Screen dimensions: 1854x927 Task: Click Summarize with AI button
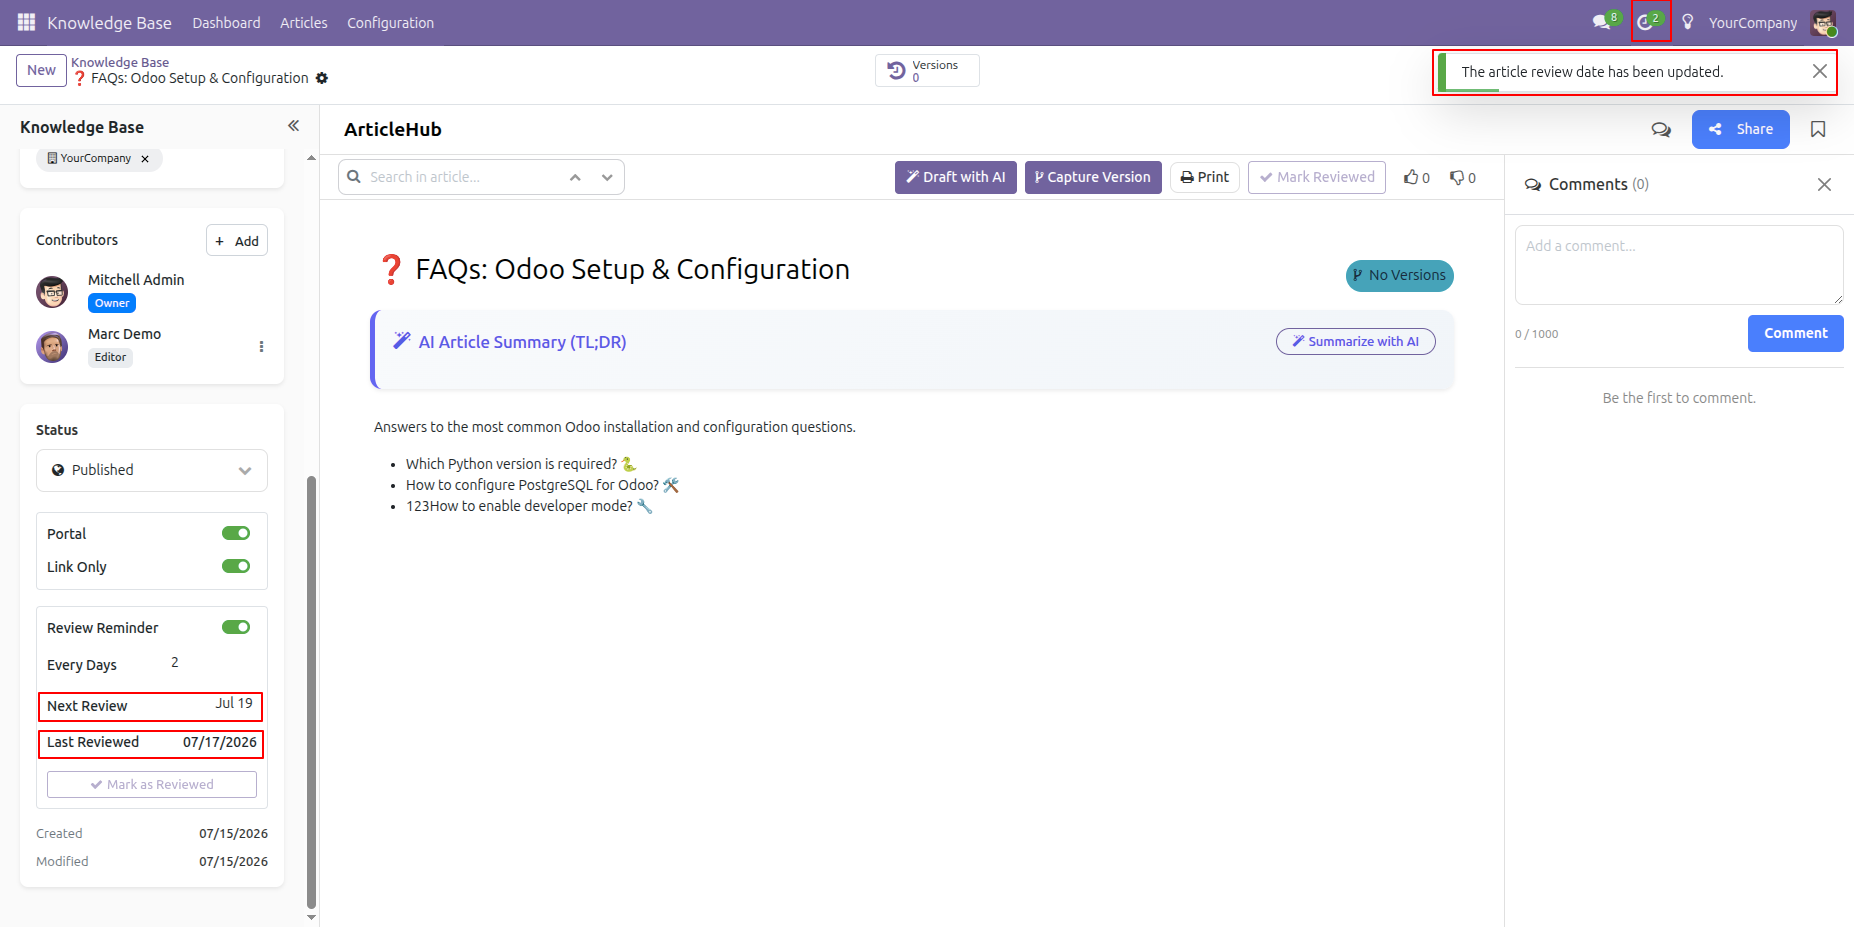tap(1356, 341)
